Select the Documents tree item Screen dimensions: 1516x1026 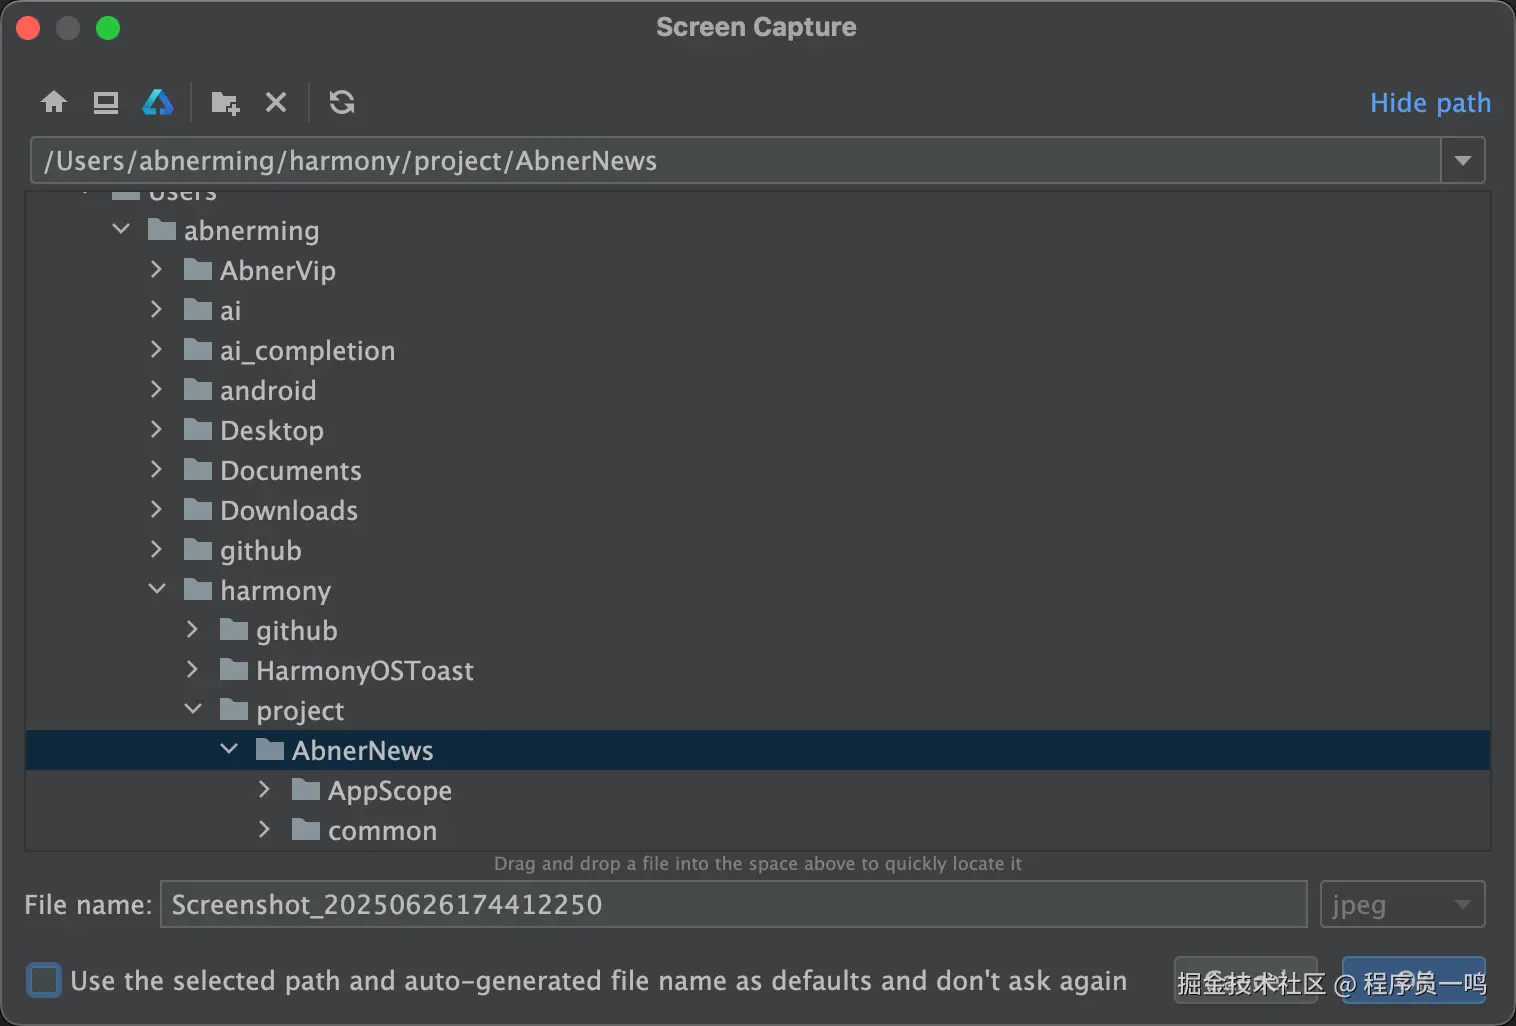(x=290, y=470)
